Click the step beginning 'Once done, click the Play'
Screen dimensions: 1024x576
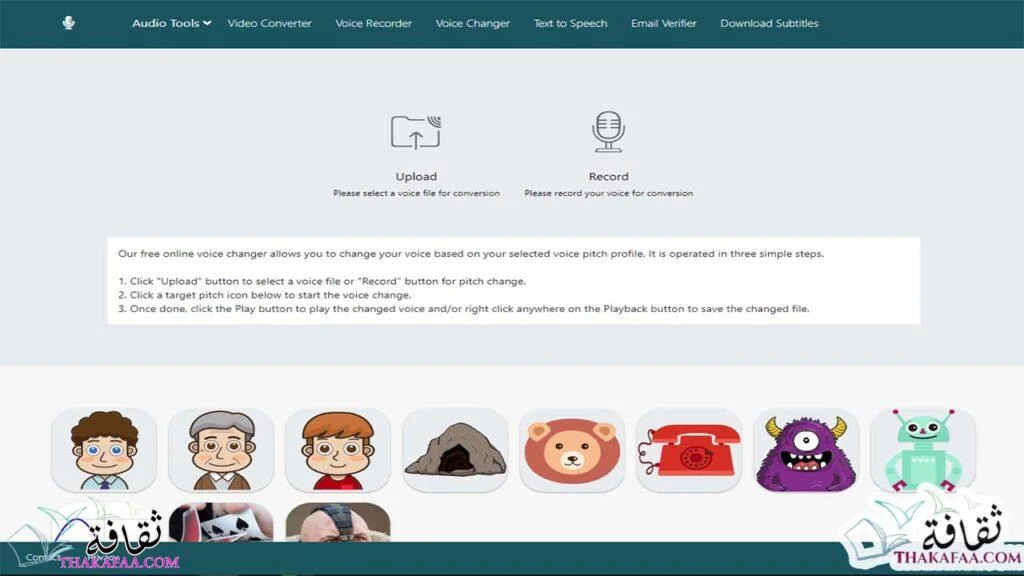click(x=464, y=309)
